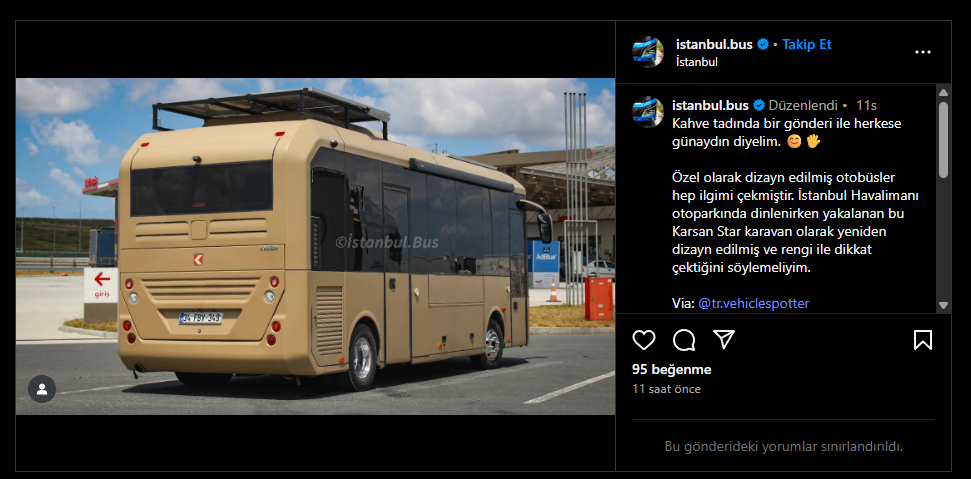Click caption scrollbar down arrow
This screenshot has height=479, width=971.
[943, 305]
